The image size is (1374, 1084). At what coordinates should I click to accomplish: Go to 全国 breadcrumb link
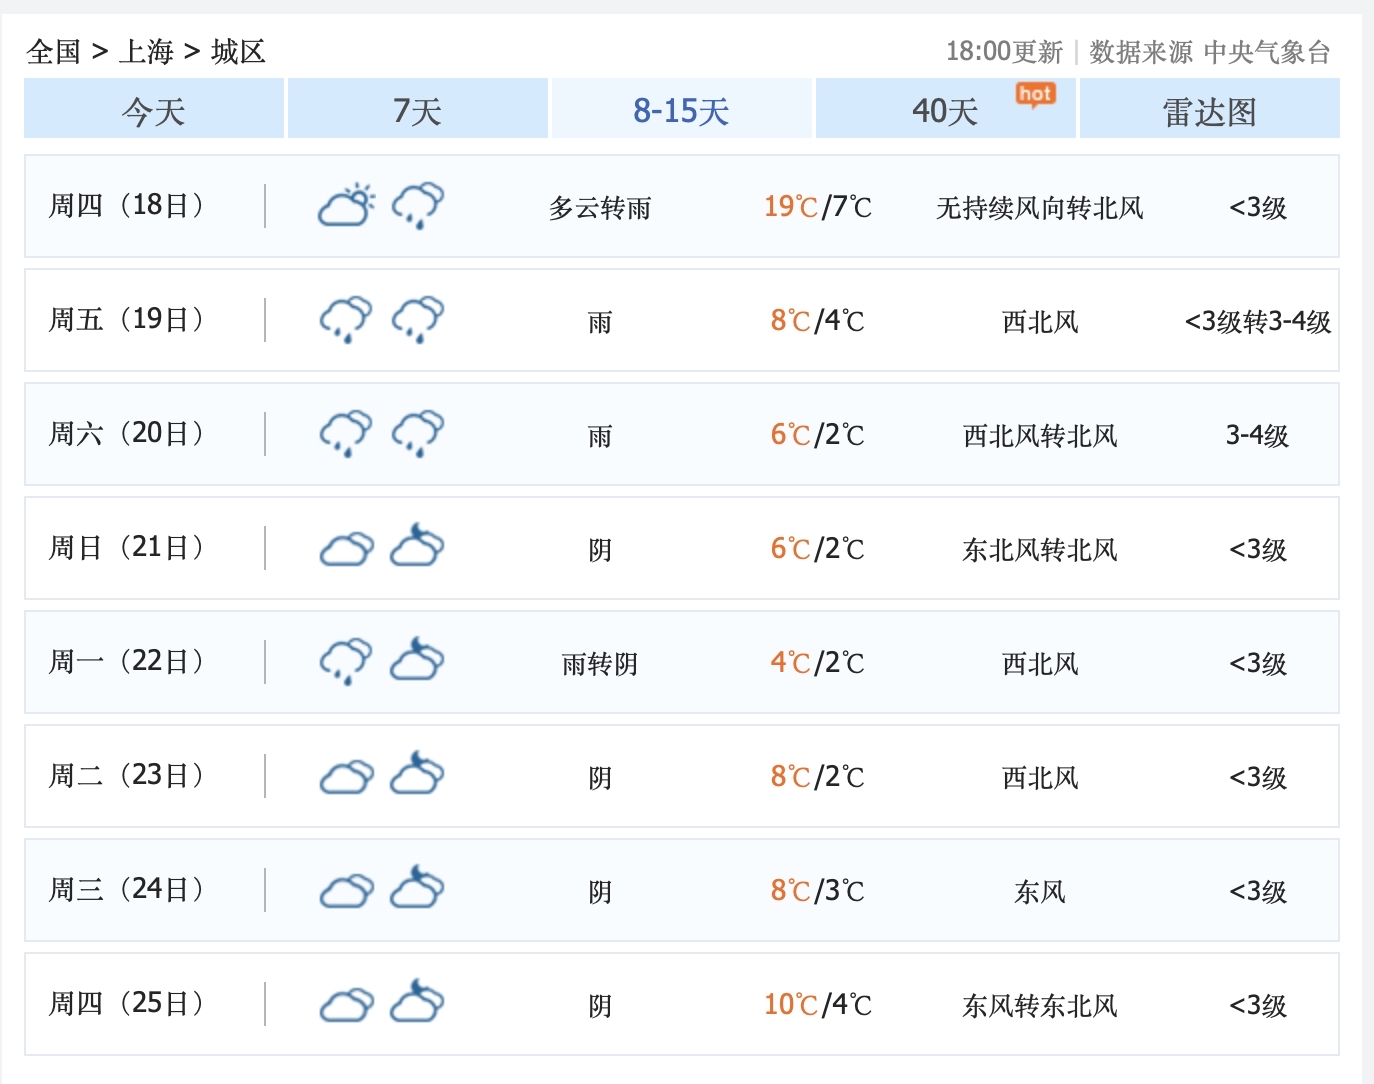click(x=53, y=51)
